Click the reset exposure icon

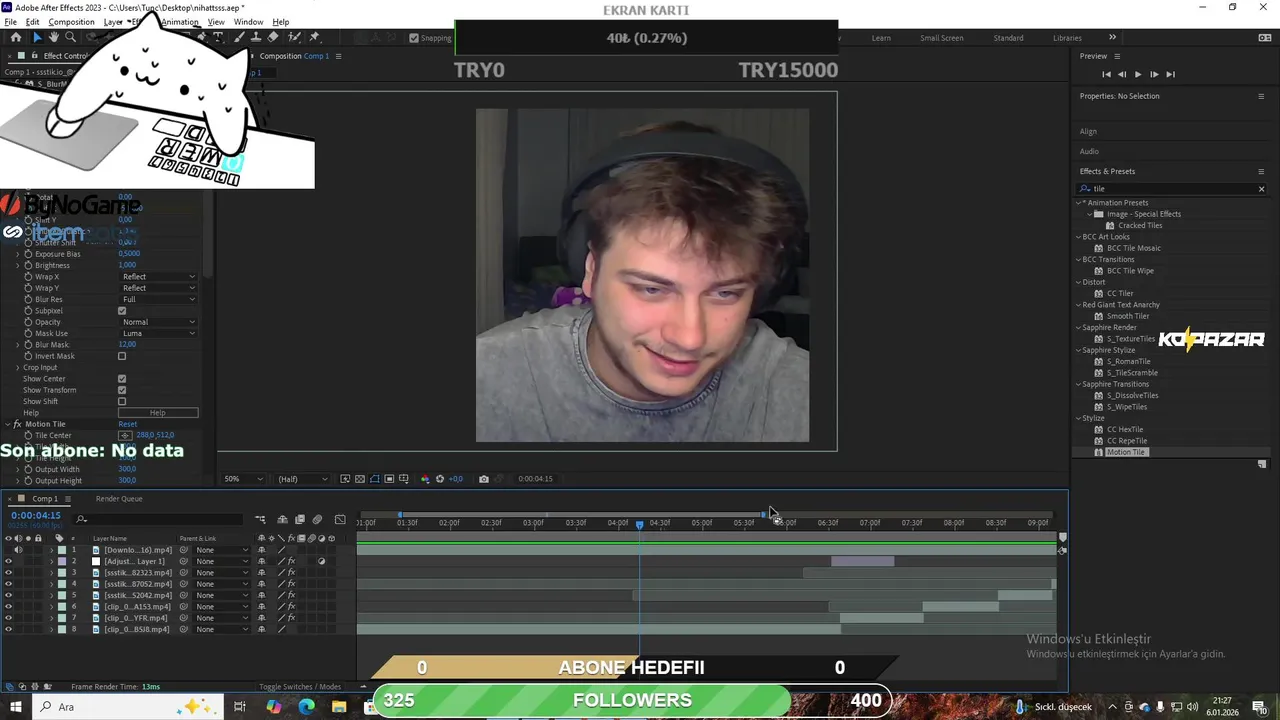pos(440,479)
